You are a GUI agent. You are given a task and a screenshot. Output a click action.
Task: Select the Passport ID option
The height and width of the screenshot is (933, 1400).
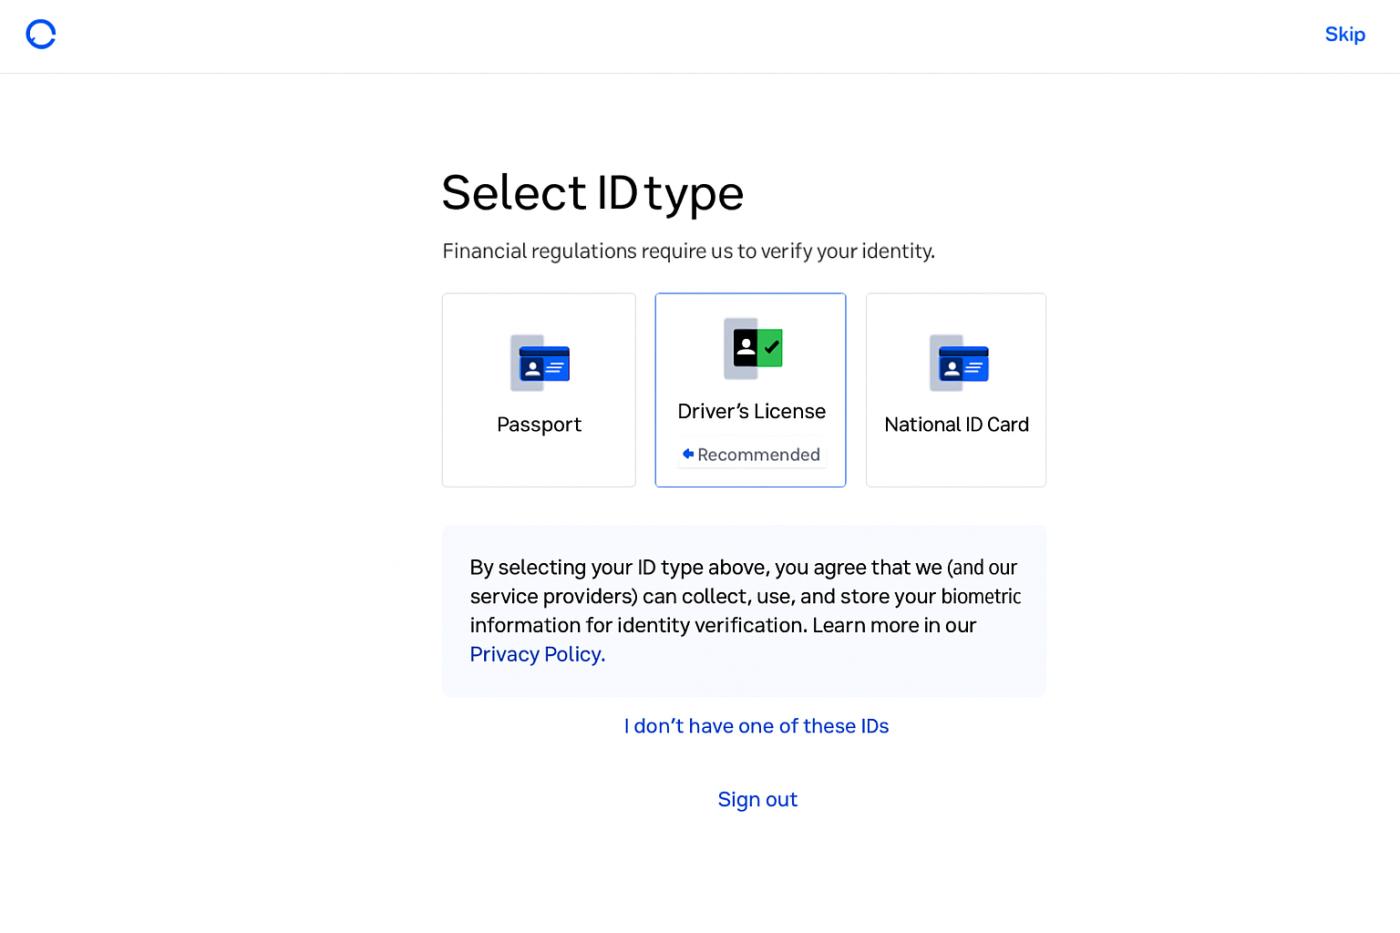tap(538, 390)
